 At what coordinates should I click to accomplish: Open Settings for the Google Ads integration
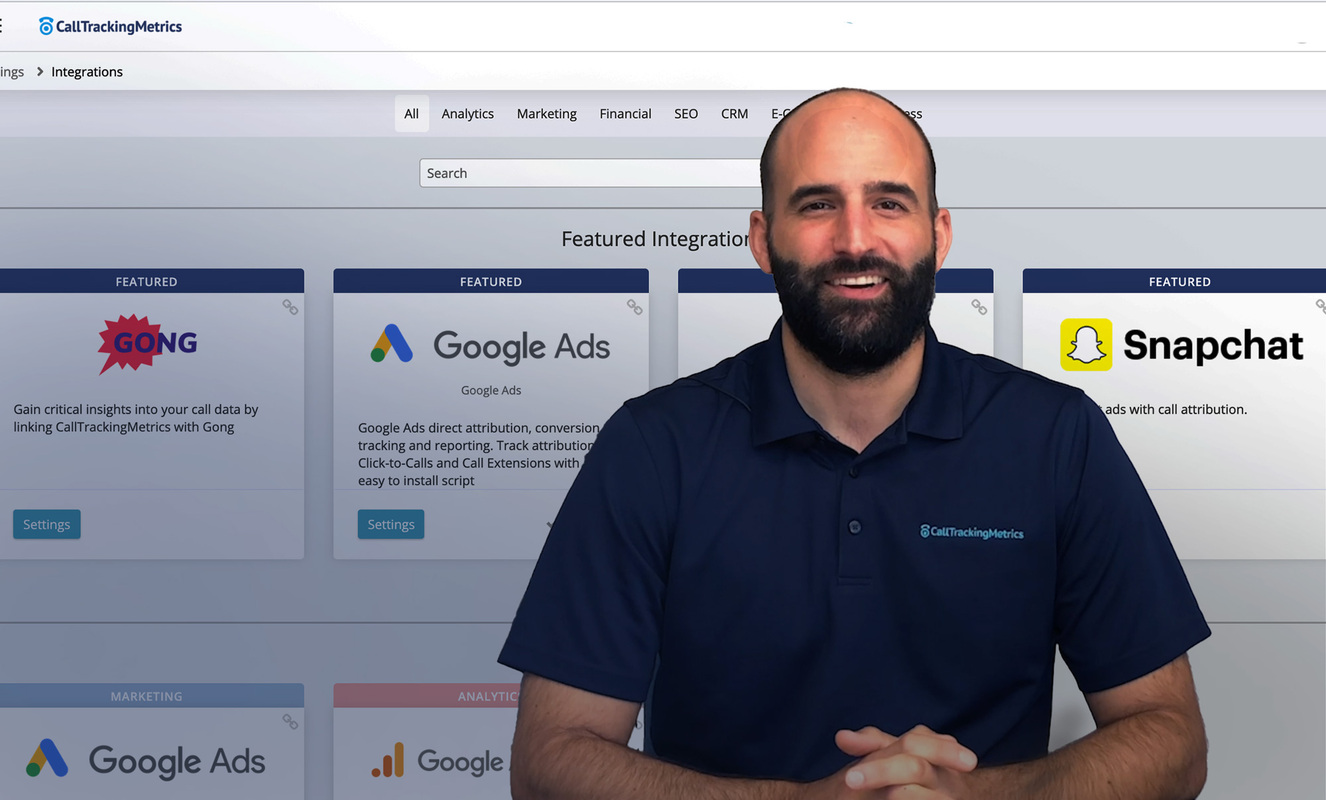click(390, 523)
